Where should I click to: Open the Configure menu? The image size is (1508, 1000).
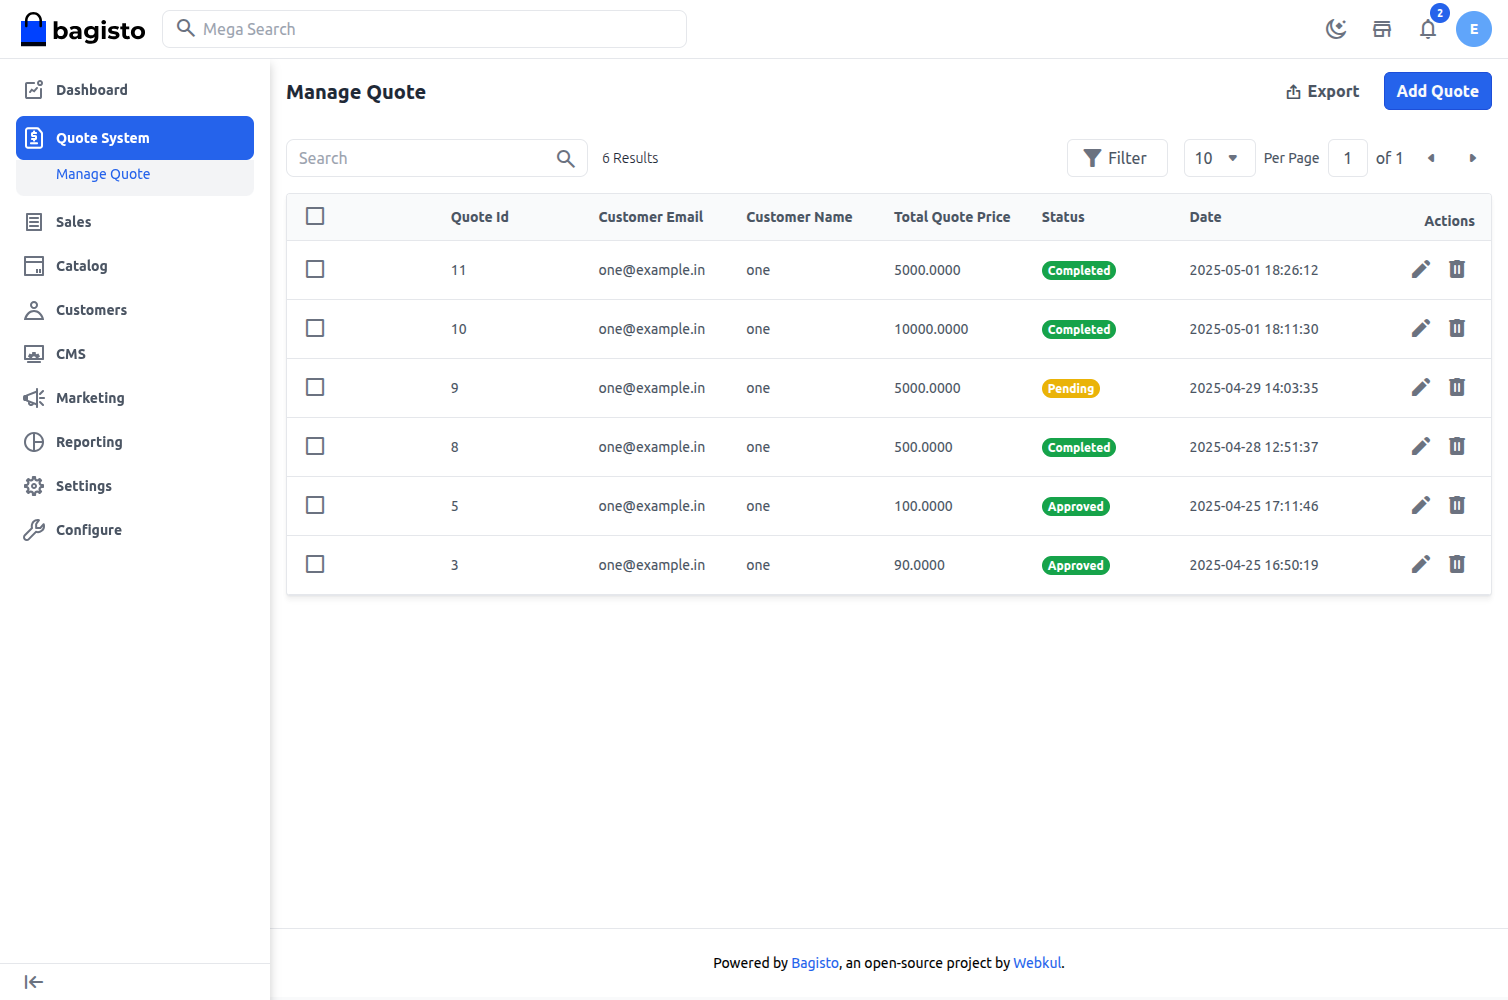pos(135,530)
